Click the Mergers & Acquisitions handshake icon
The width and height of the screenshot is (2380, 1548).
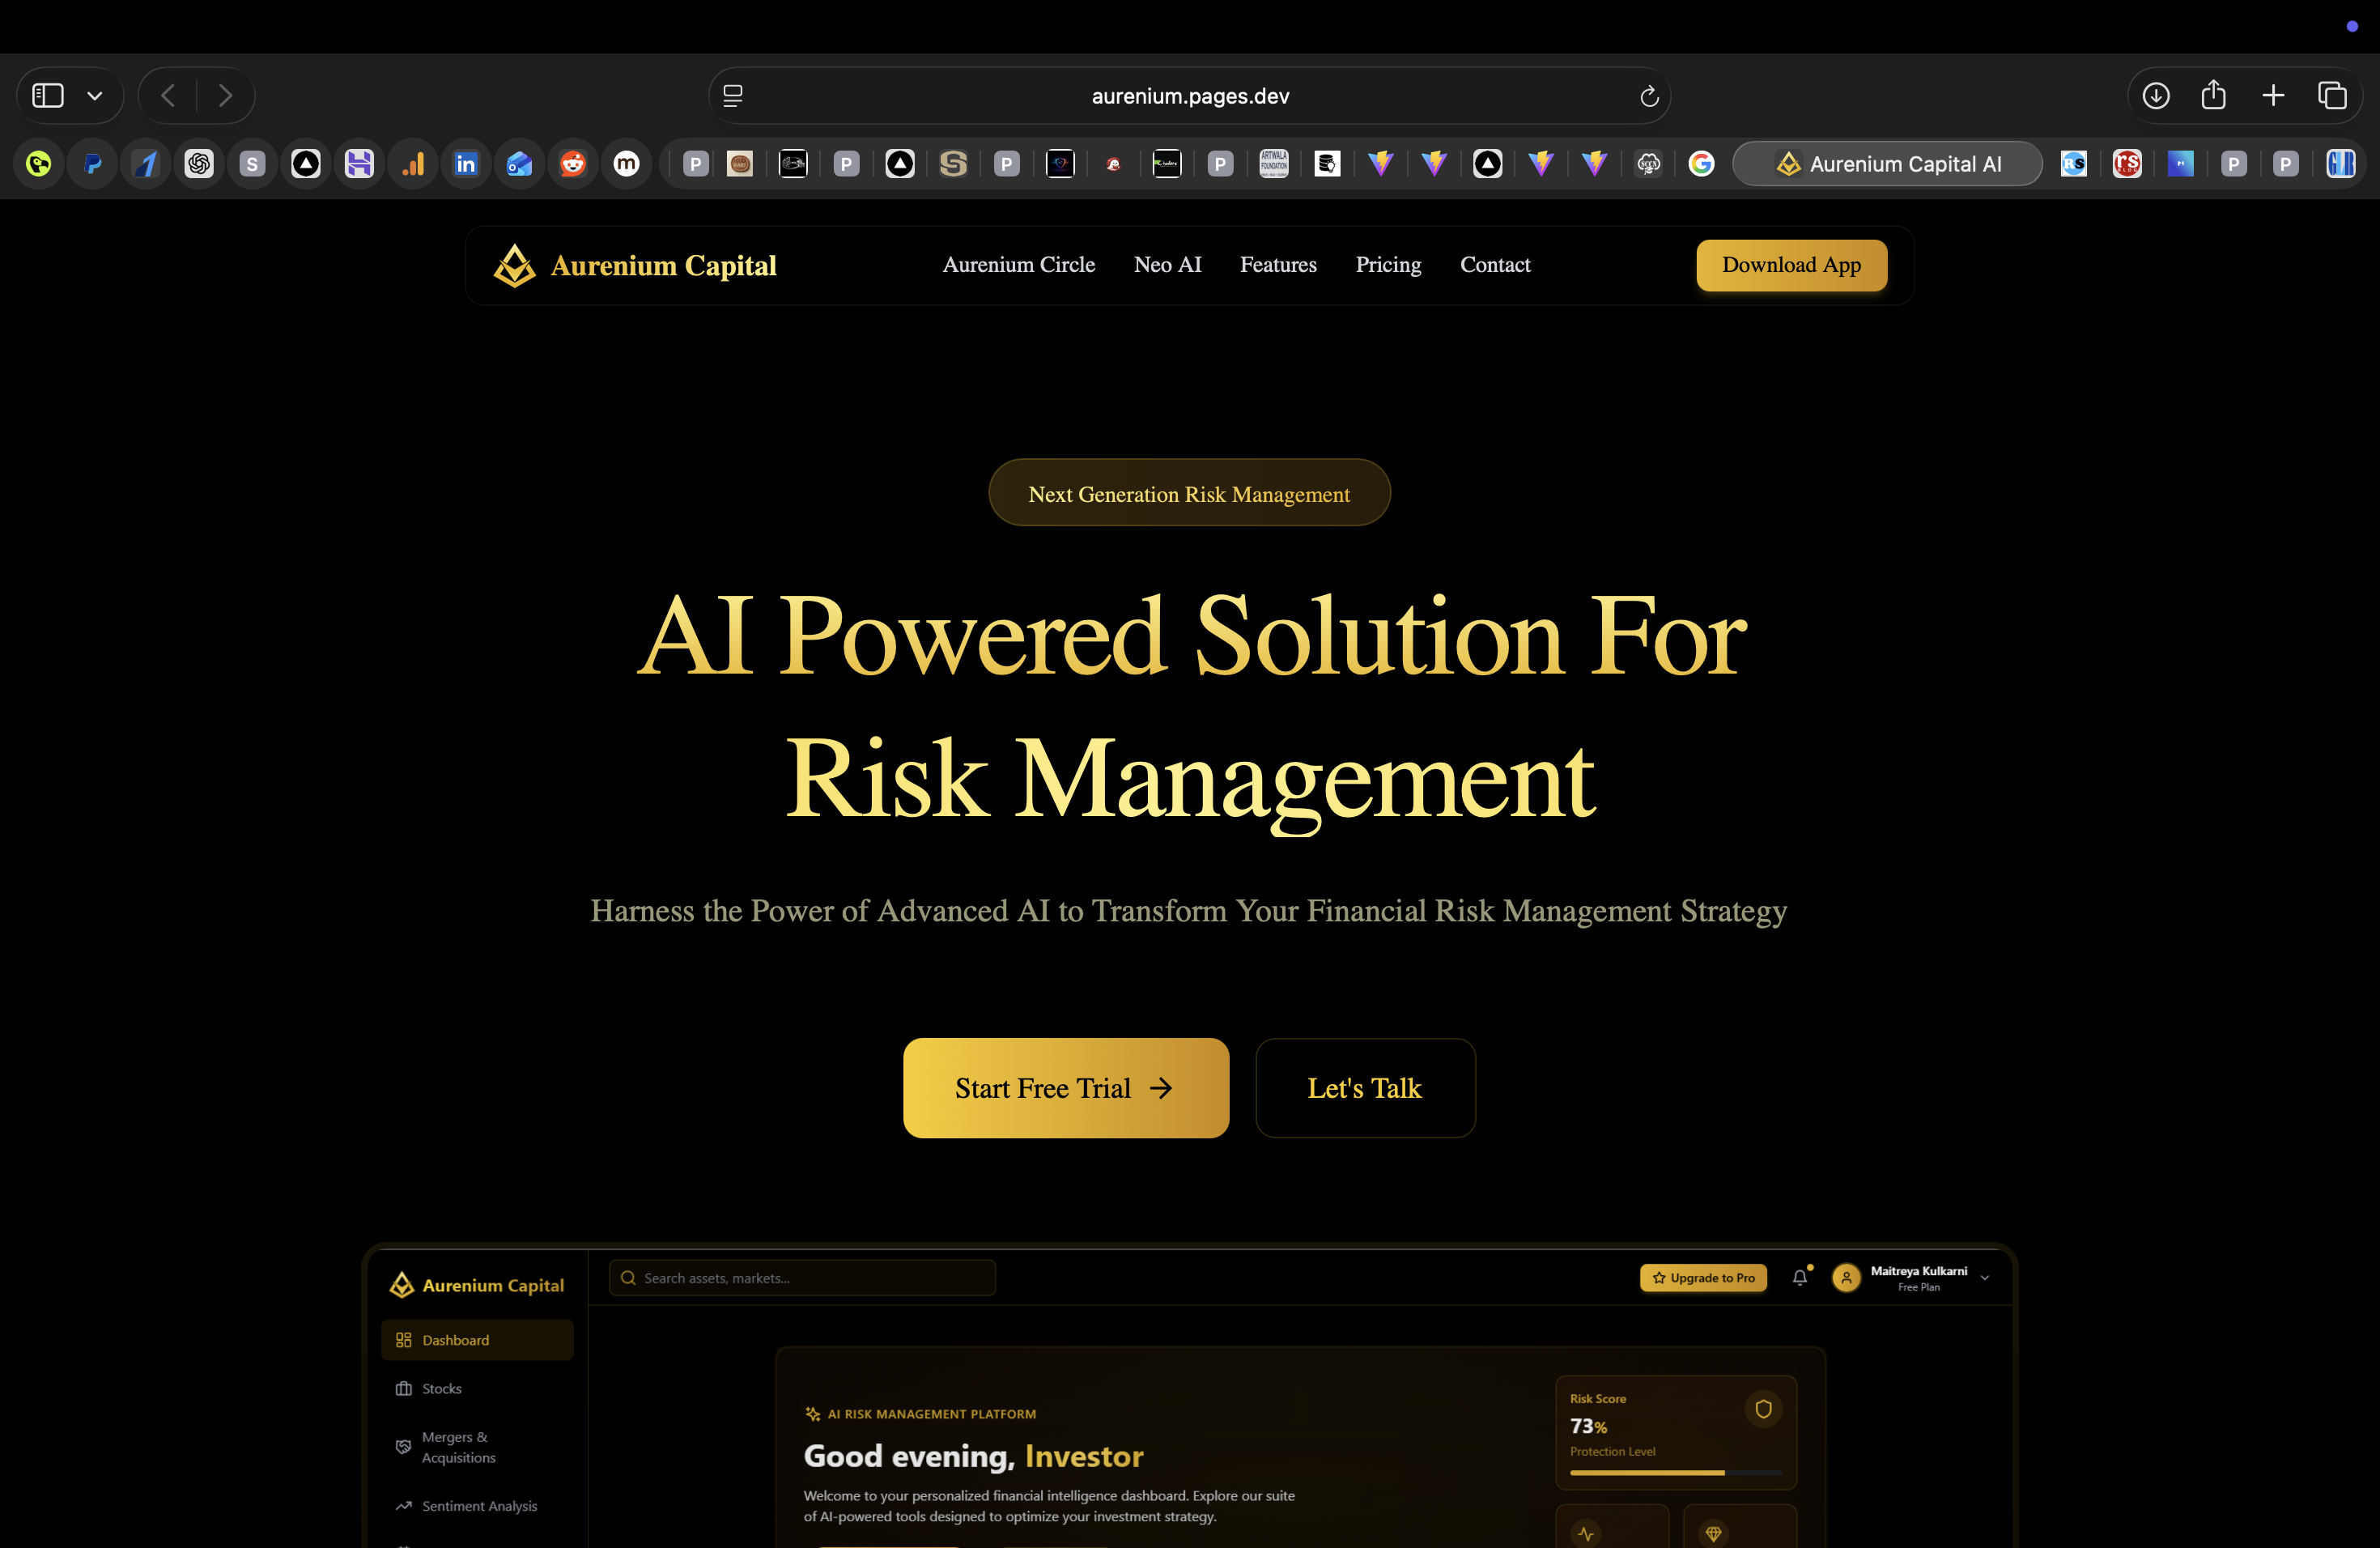[x=404, y=1447]
